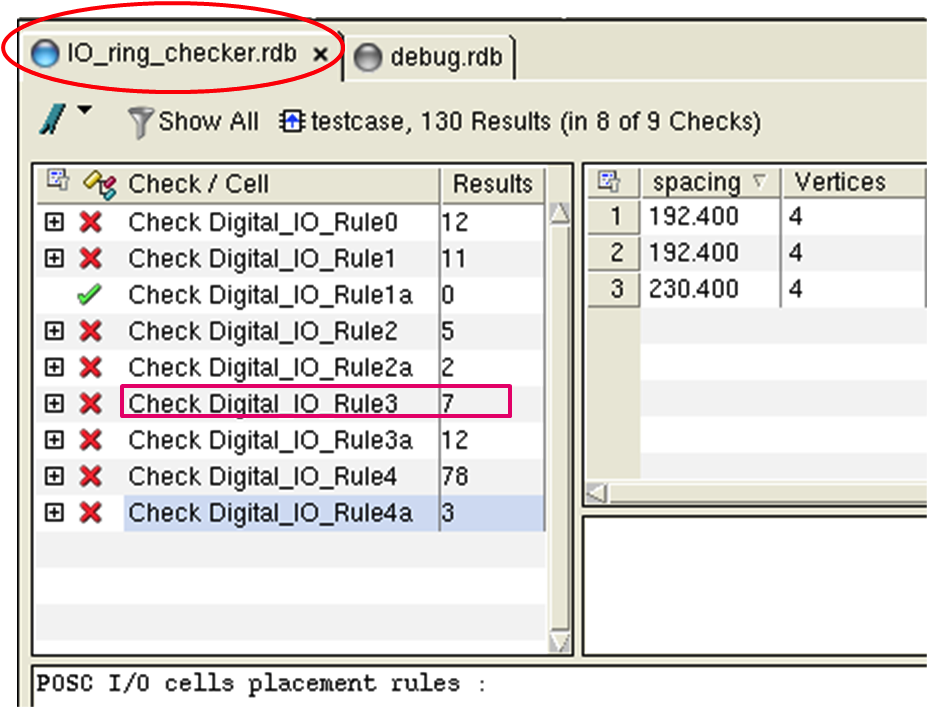The height and width of the screenshot is (708, 928).
Task: Expand Check Digital_IO_Rule0 tree node
Action: click(x=54, y=222)
